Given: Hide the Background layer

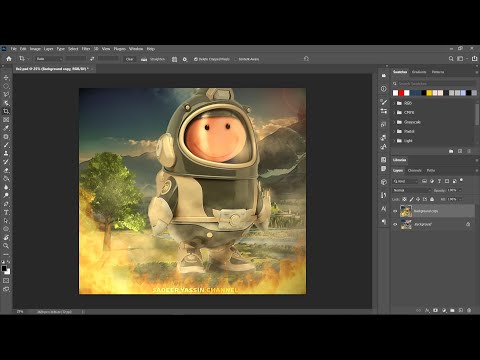Looking at the screenshot, I should [395, 224].
